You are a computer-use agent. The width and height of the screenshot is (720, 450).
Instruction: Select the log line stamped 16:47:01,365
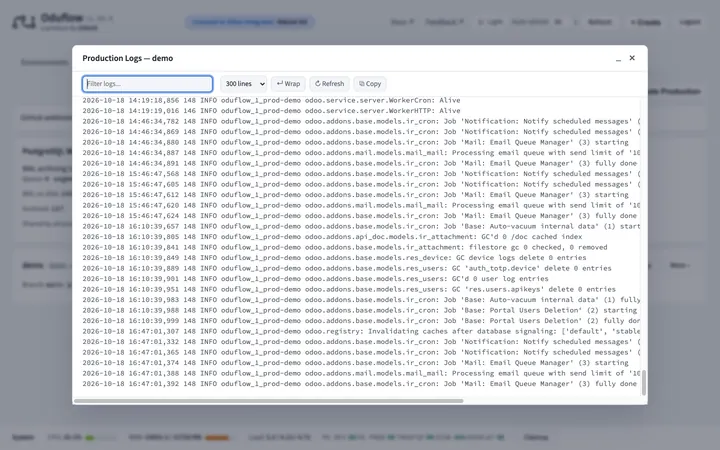[x=361, y=353]
